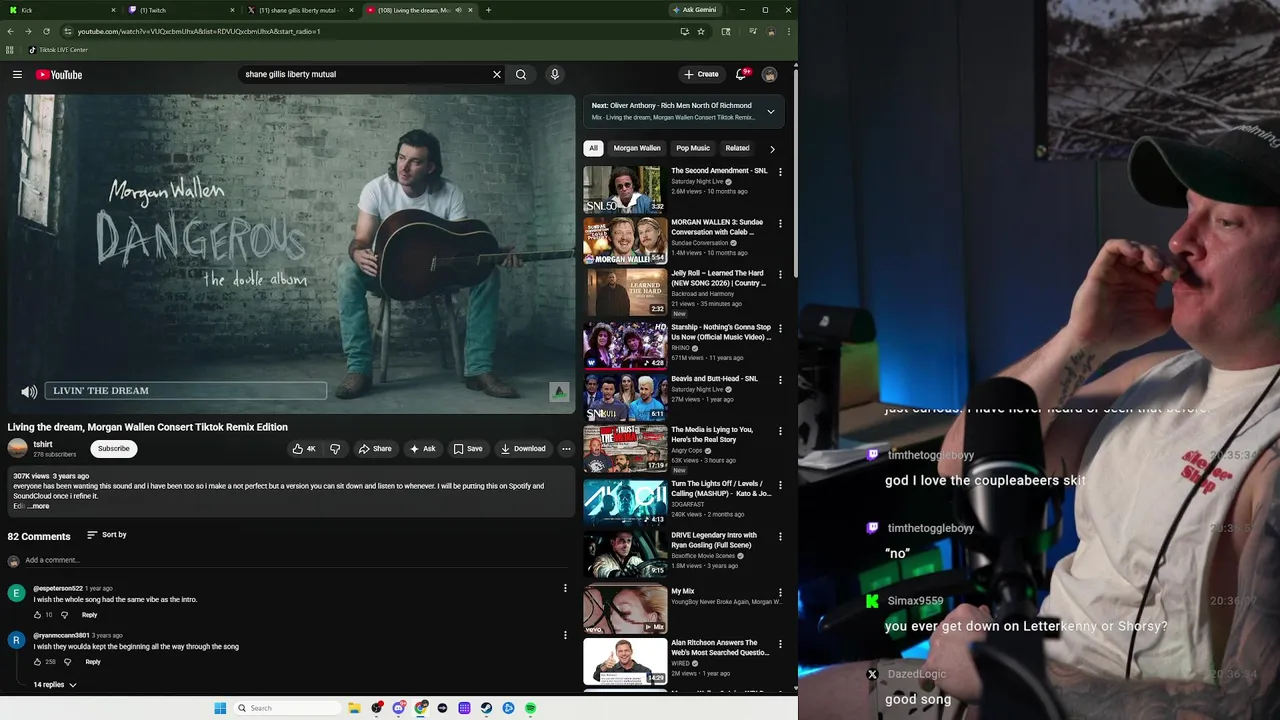Click the Ask Gemini button

pos(695,10)
